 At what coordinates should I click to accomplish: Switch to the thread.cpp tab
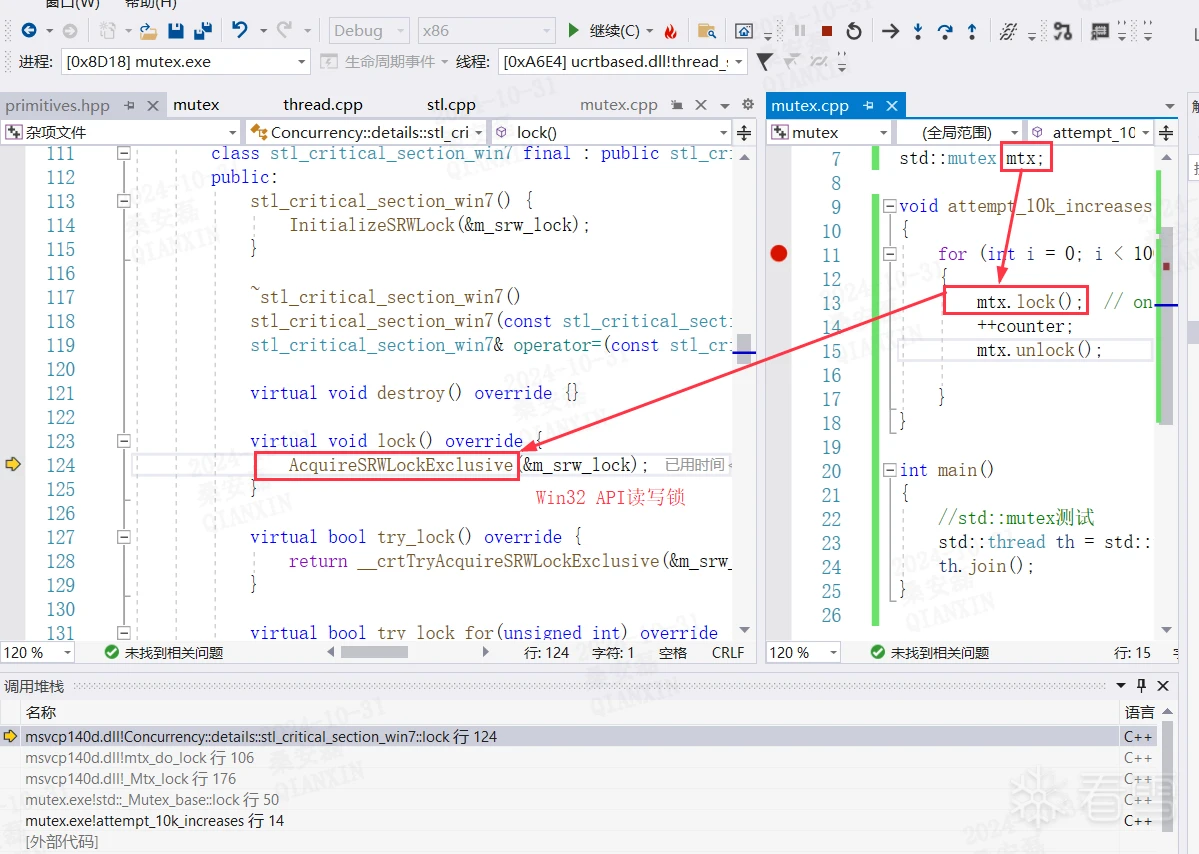click(x=322, y=105)
